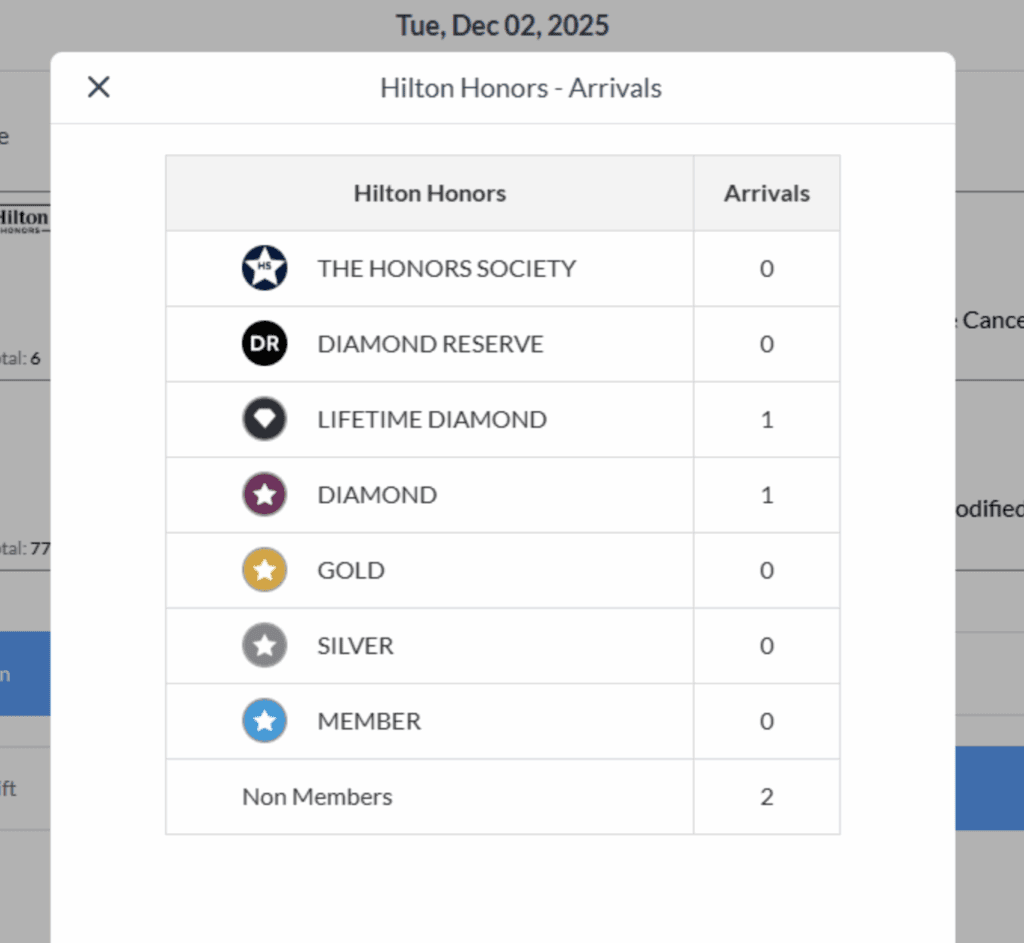Click the purple Diamond tier icon
The width and height of the screenshot is (1024, 943).
click(x=265, y=495)
